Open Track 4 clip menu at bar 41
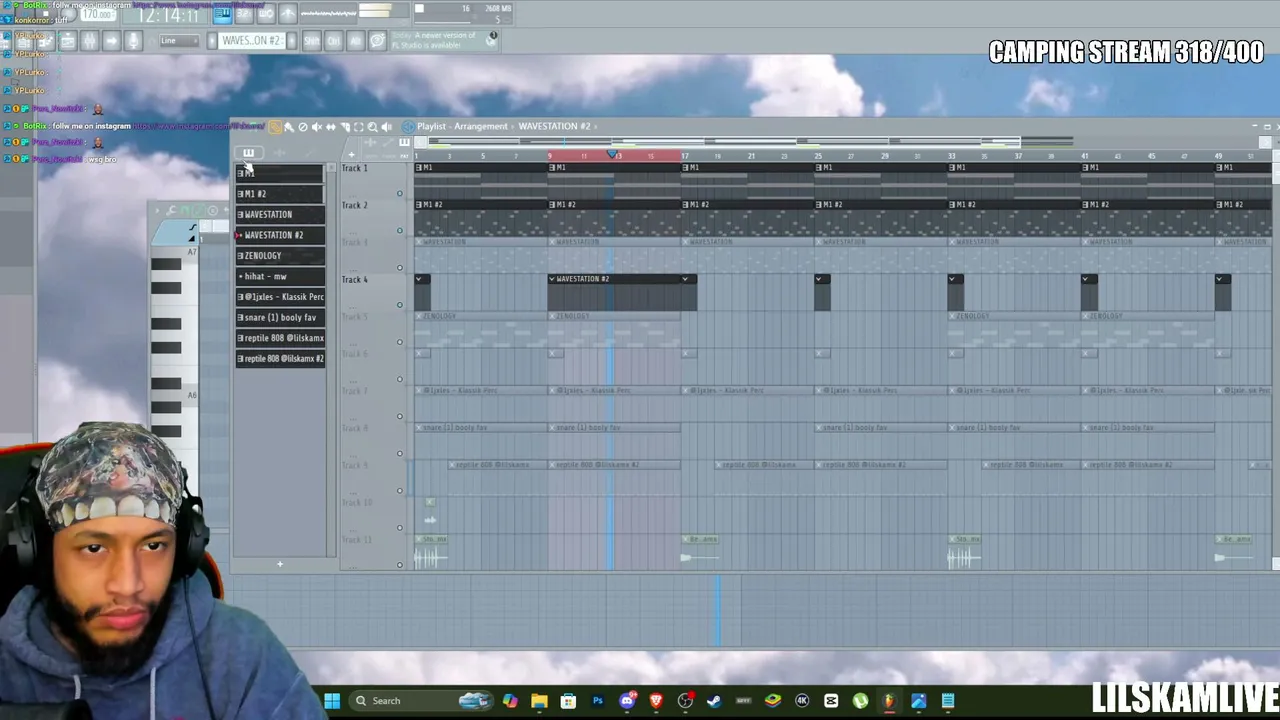The width and height of the screenshot is (1280, 720). click(x=1087, y=279)
